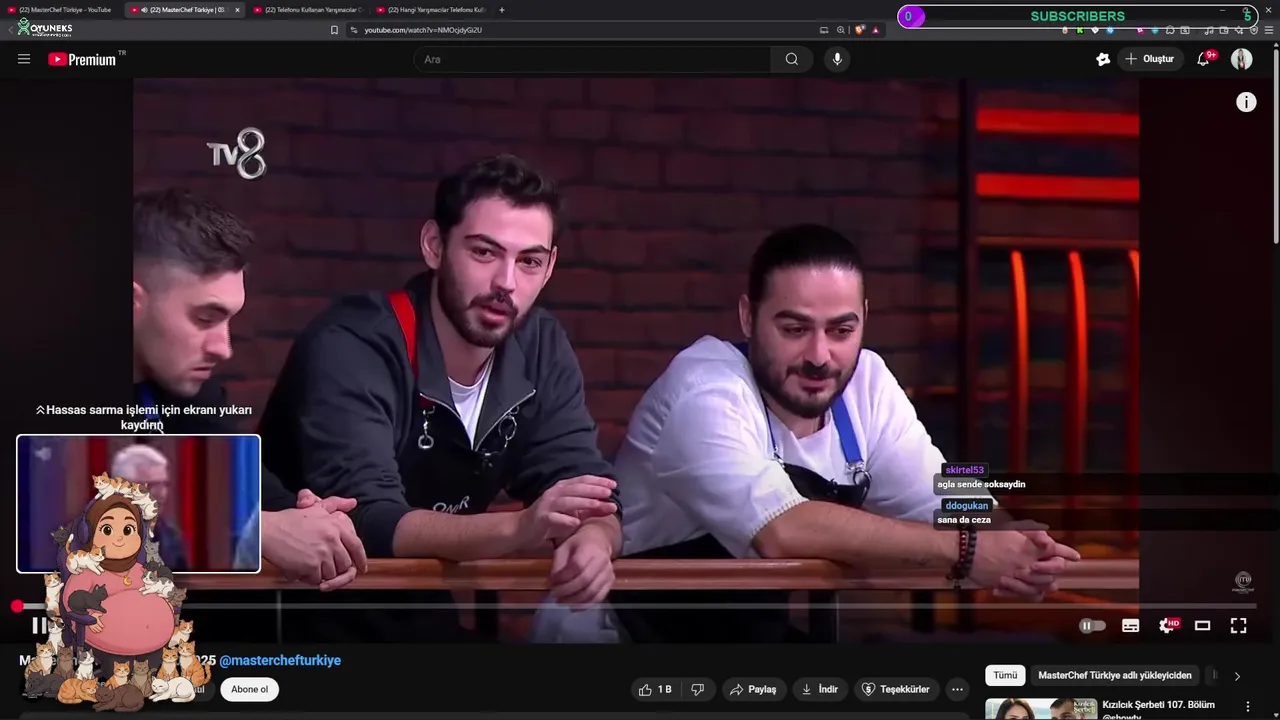Image resolution: width=1280 pixels, height=720 pixels.
Task: Show next chips with right arrow
Action: pos(1237,676)
